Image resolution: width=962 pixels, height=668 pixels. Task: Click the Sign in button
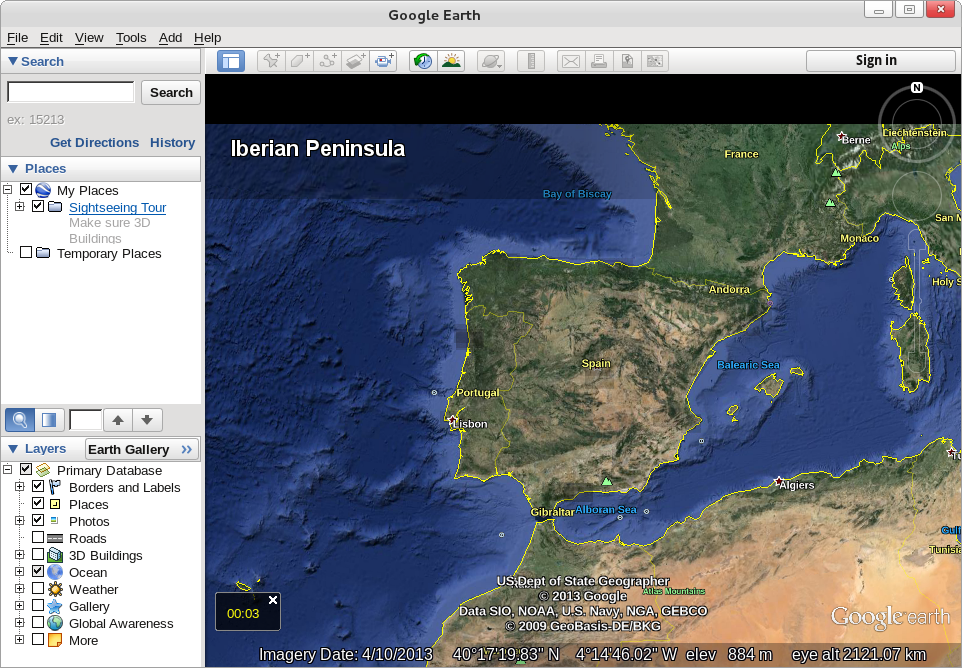[876, 60]
